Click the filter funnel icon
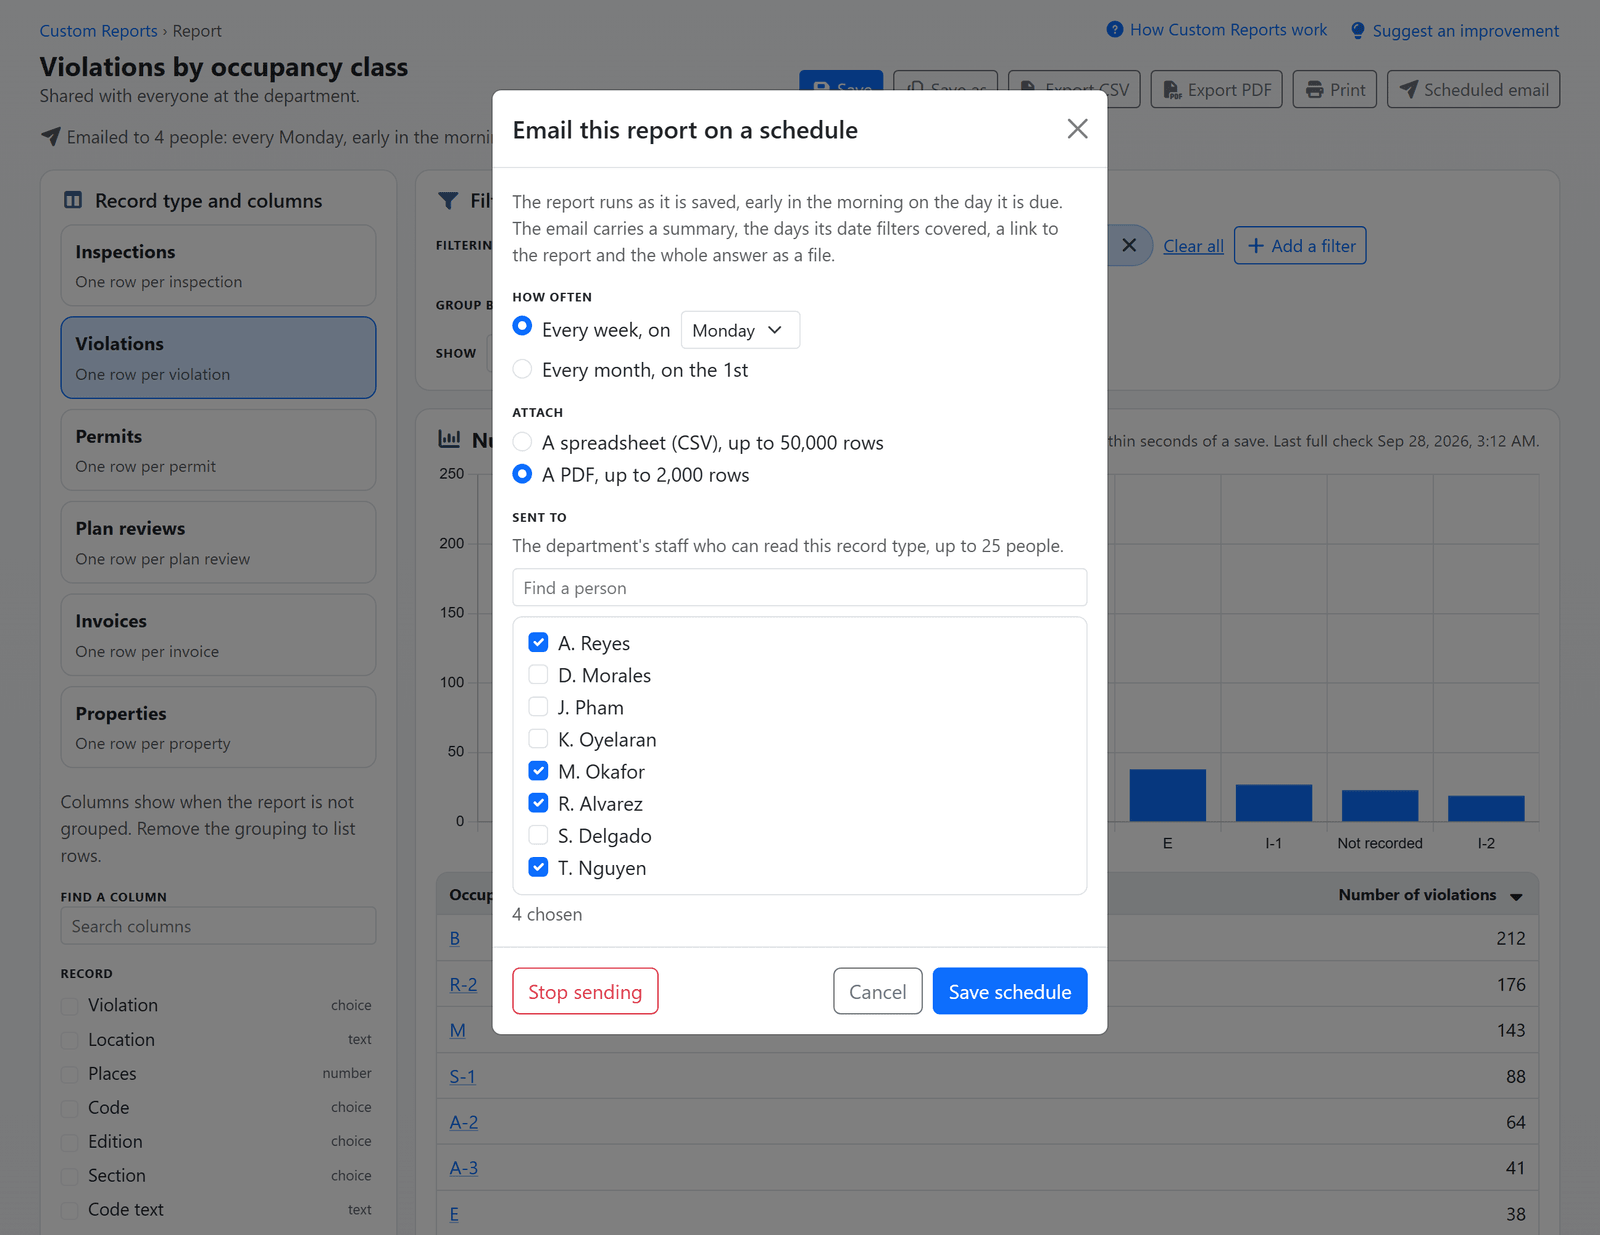1600x1235 pixels. 448,201
